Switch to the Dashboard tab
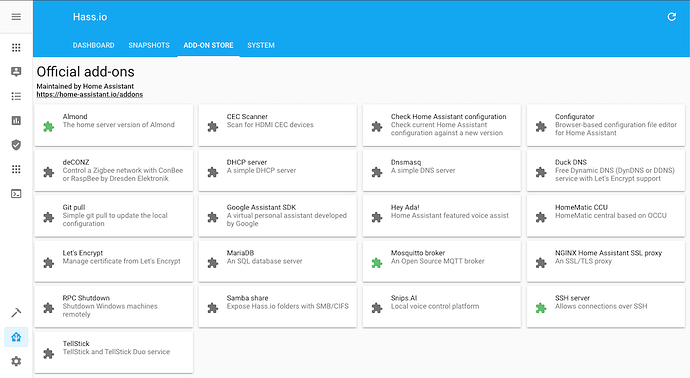 click(x=93, y=45)
